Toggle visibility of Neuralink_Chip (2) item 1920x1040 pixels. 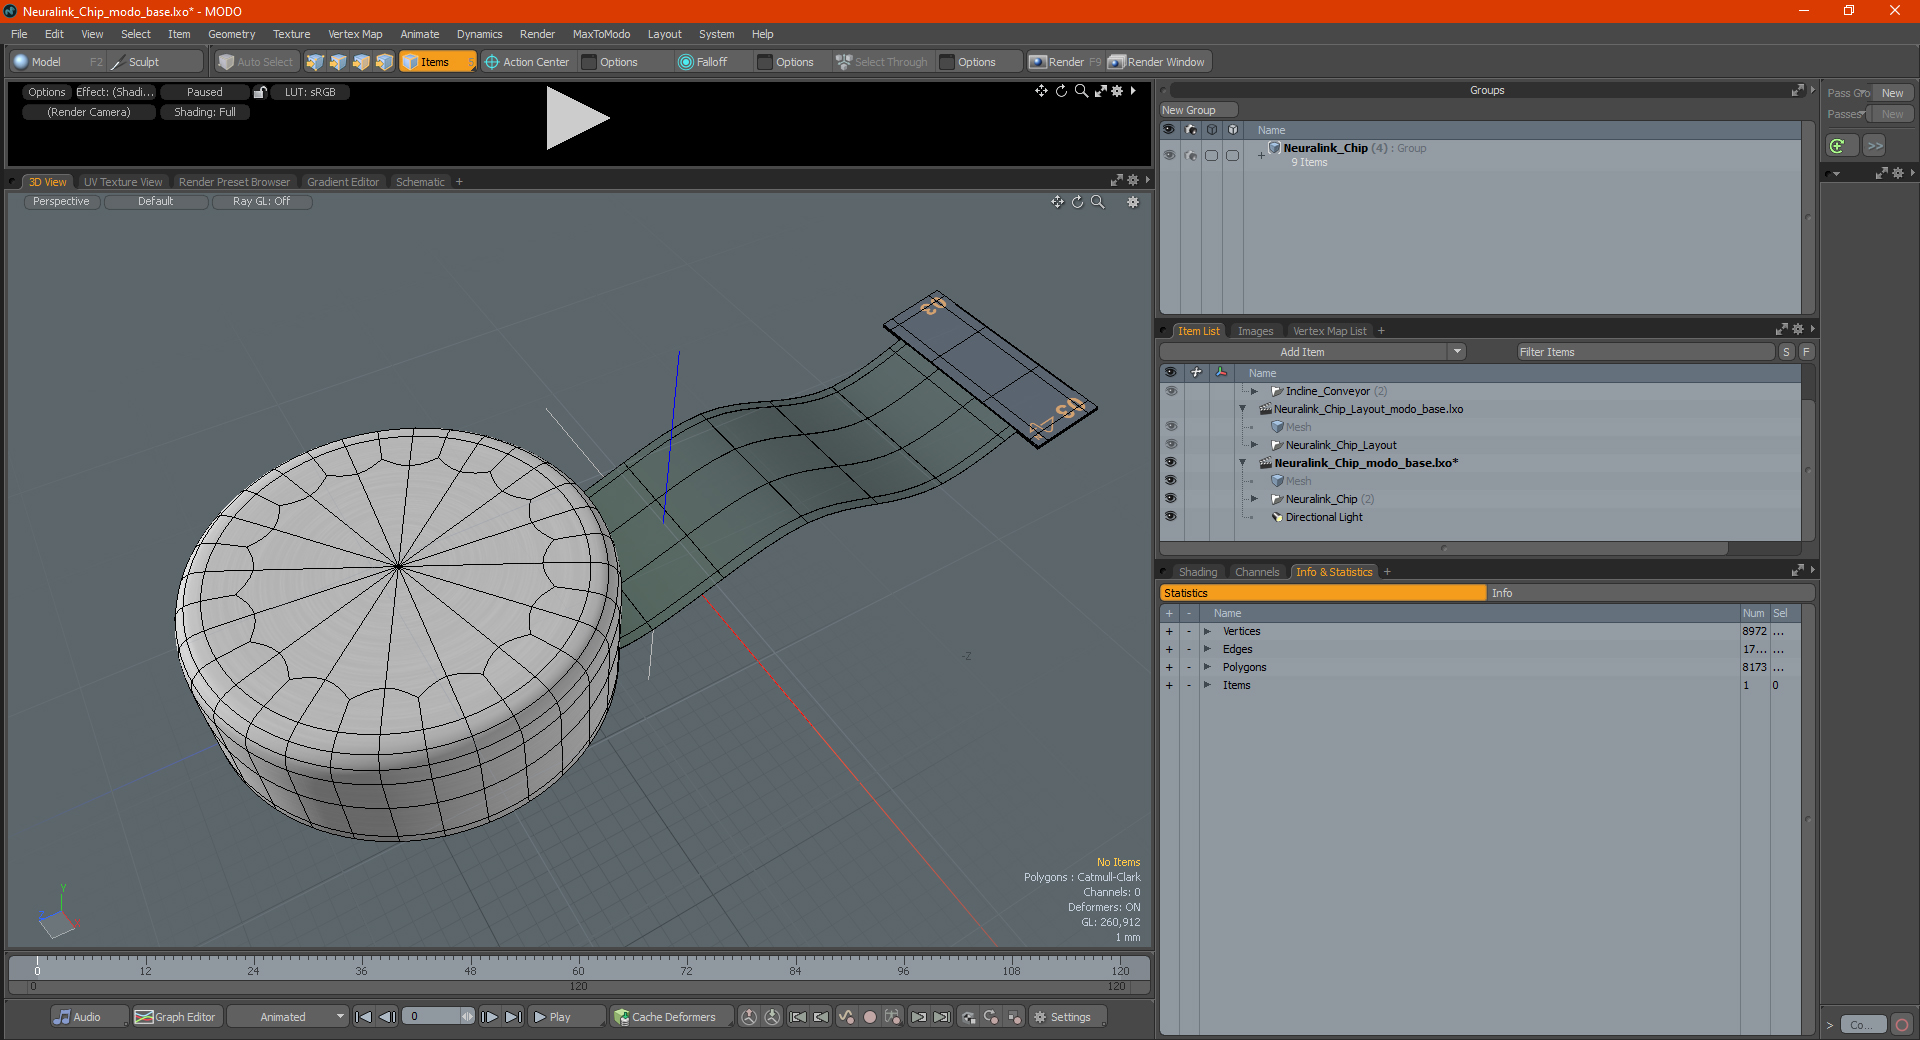point(1171,499)
